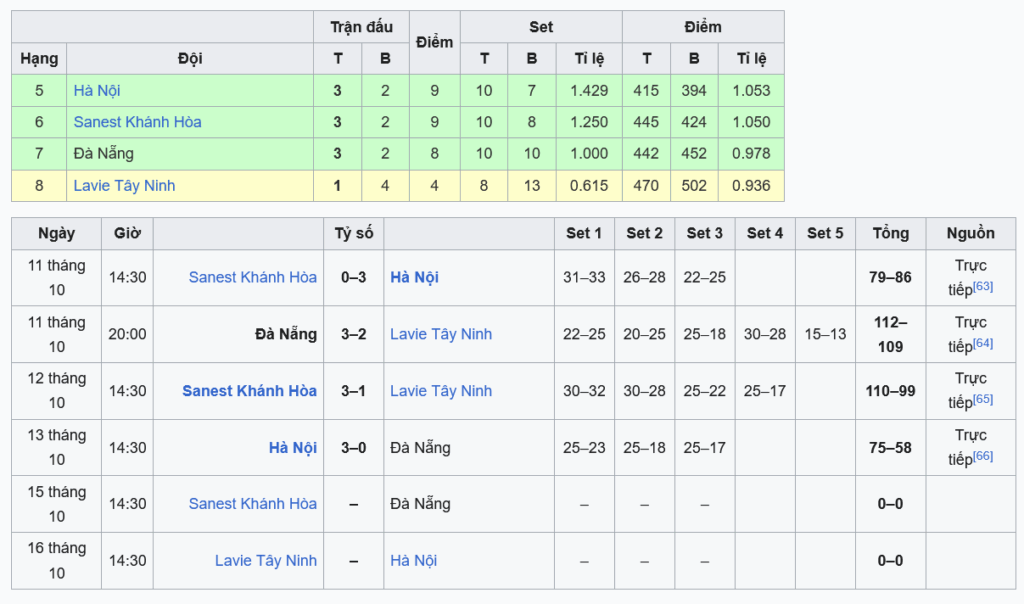Click source citation [66]
Viewport: 1024px width, 604px height.
pos(983,457)
